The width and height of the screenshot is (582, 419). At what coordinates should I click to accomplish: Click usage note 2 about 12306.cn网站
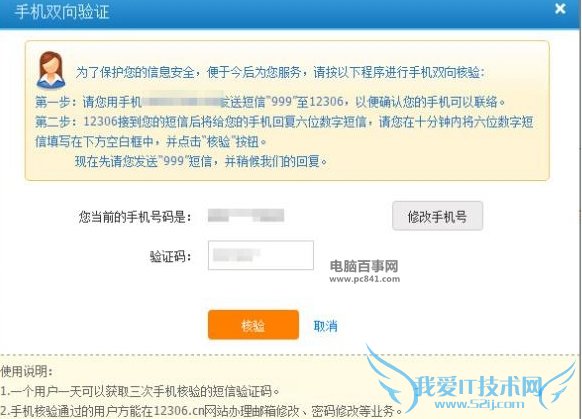click(202, 411)
